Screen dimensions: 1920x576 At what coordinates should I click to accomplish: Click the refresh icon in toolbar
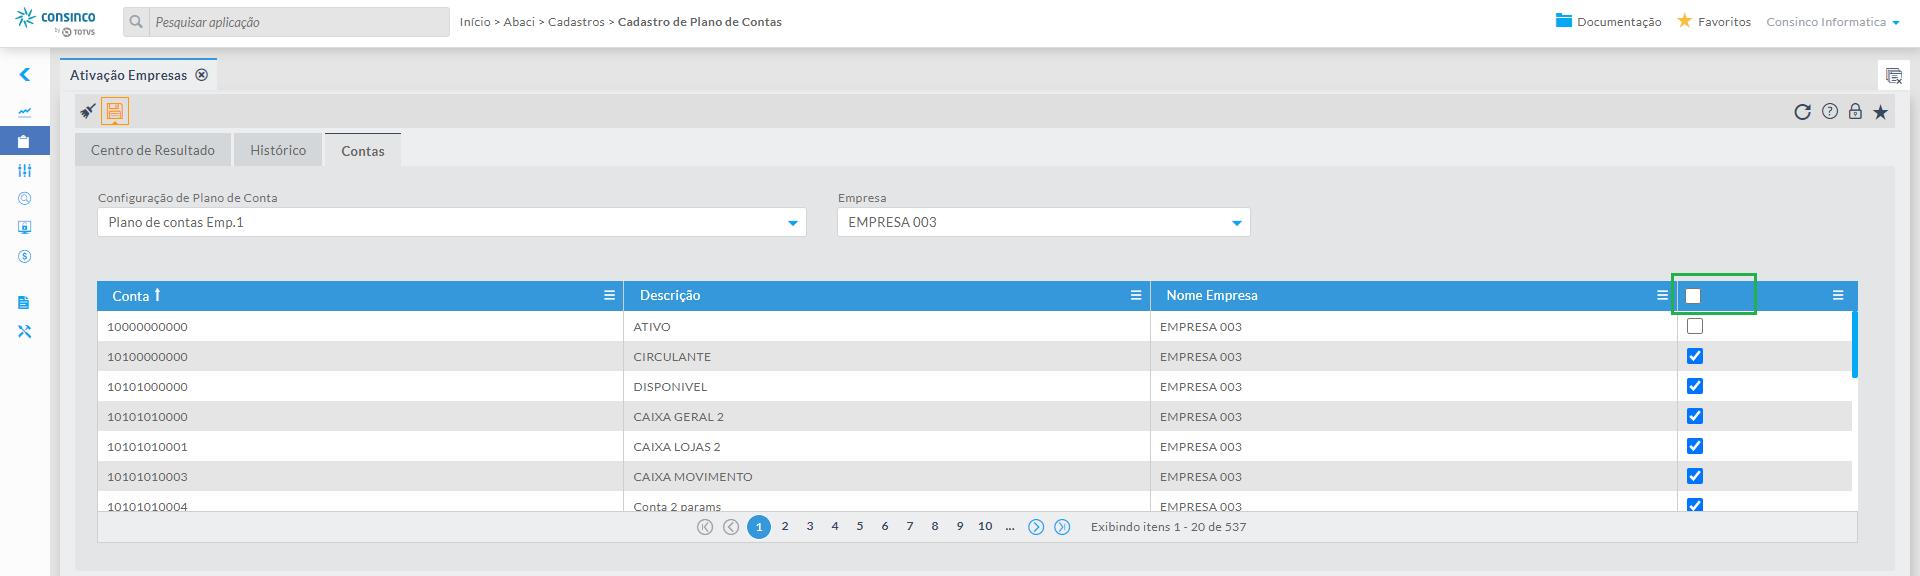pos(1802,112)
